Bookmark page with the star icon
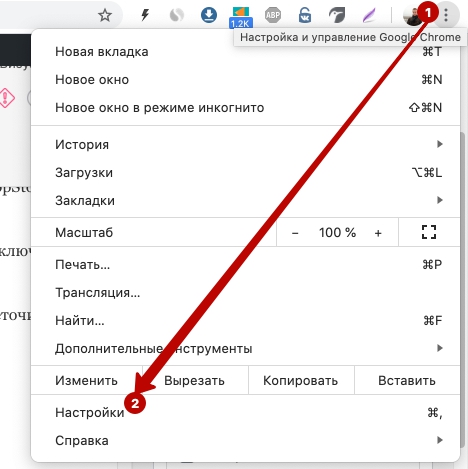The height and width of the screenshot is (469, 468). click(x=105, y=15)
